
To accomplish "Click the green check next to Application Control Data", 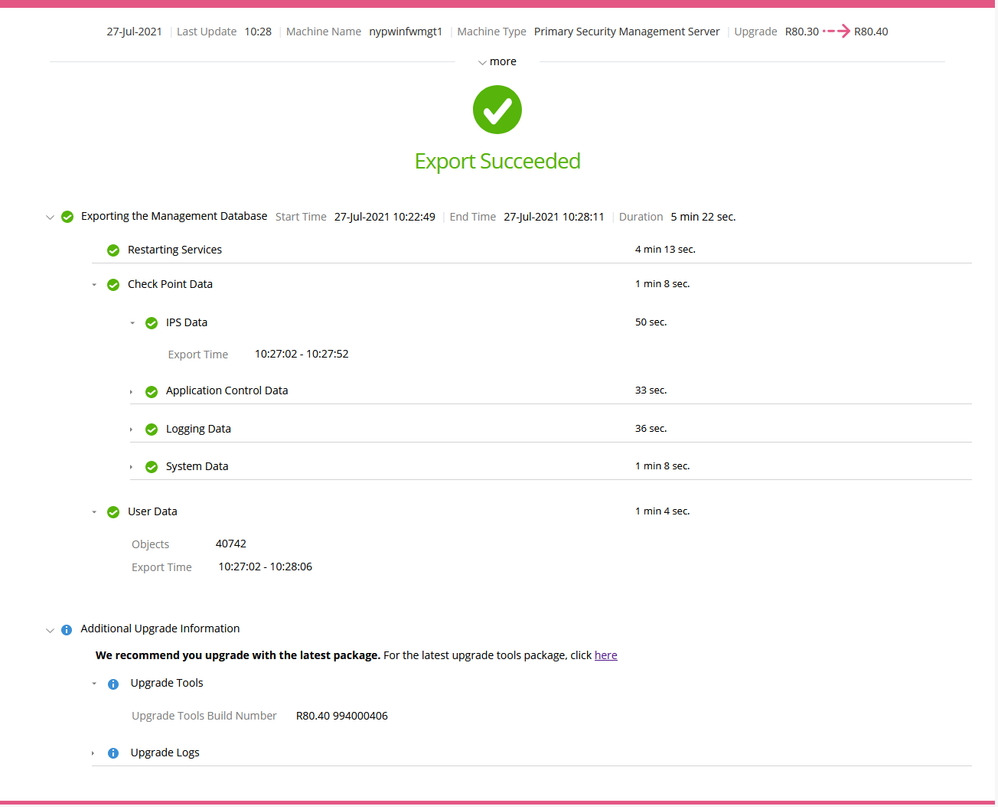I will click(x=151, y=391).
